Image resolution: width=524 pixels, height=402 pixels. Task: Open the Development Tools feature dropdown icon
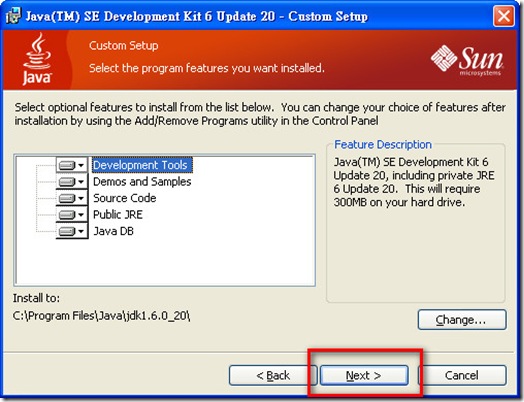click(72, 165)
